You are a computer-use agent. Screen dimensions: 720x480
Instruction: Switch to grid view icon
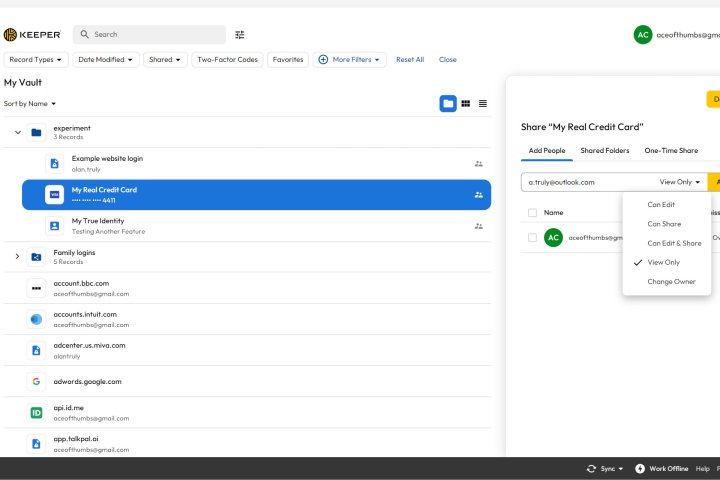[465, 103]
